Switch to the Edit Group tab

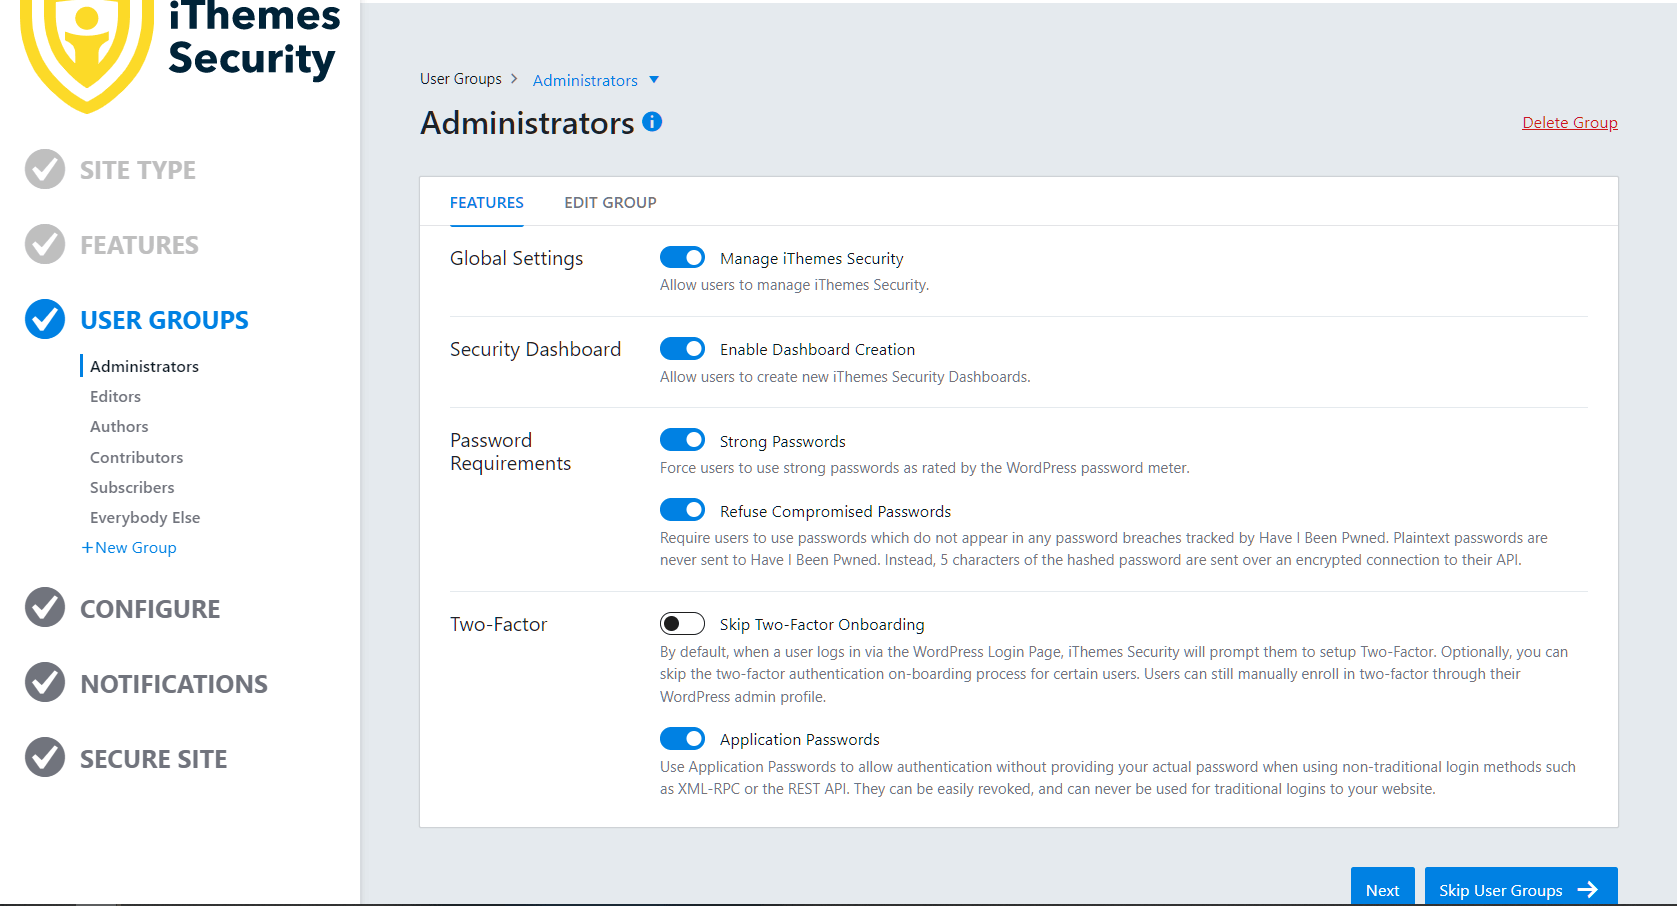pos(610,202)
